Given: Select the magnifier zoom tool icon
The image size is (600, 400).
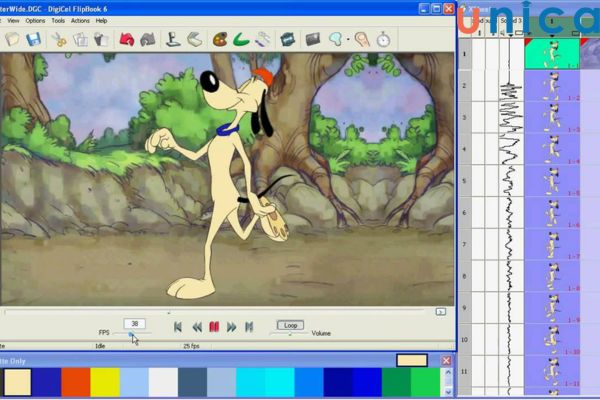Looking at the screenshot, I should pyautogui.click(x=336, y=40).
